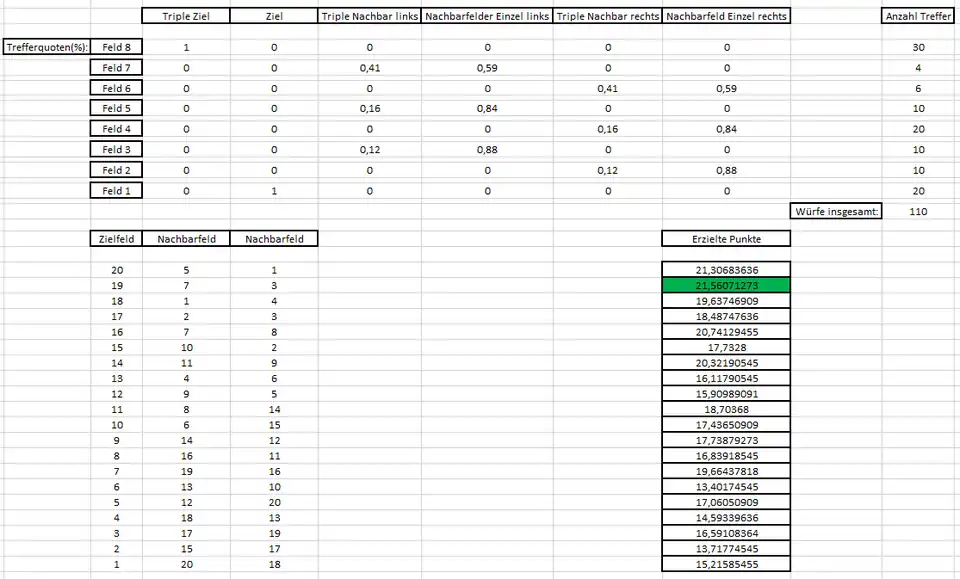This screenshot has width=960, height=579.
Task: Select the green highlighted cell 21,56071273
Action: (726, 285)
